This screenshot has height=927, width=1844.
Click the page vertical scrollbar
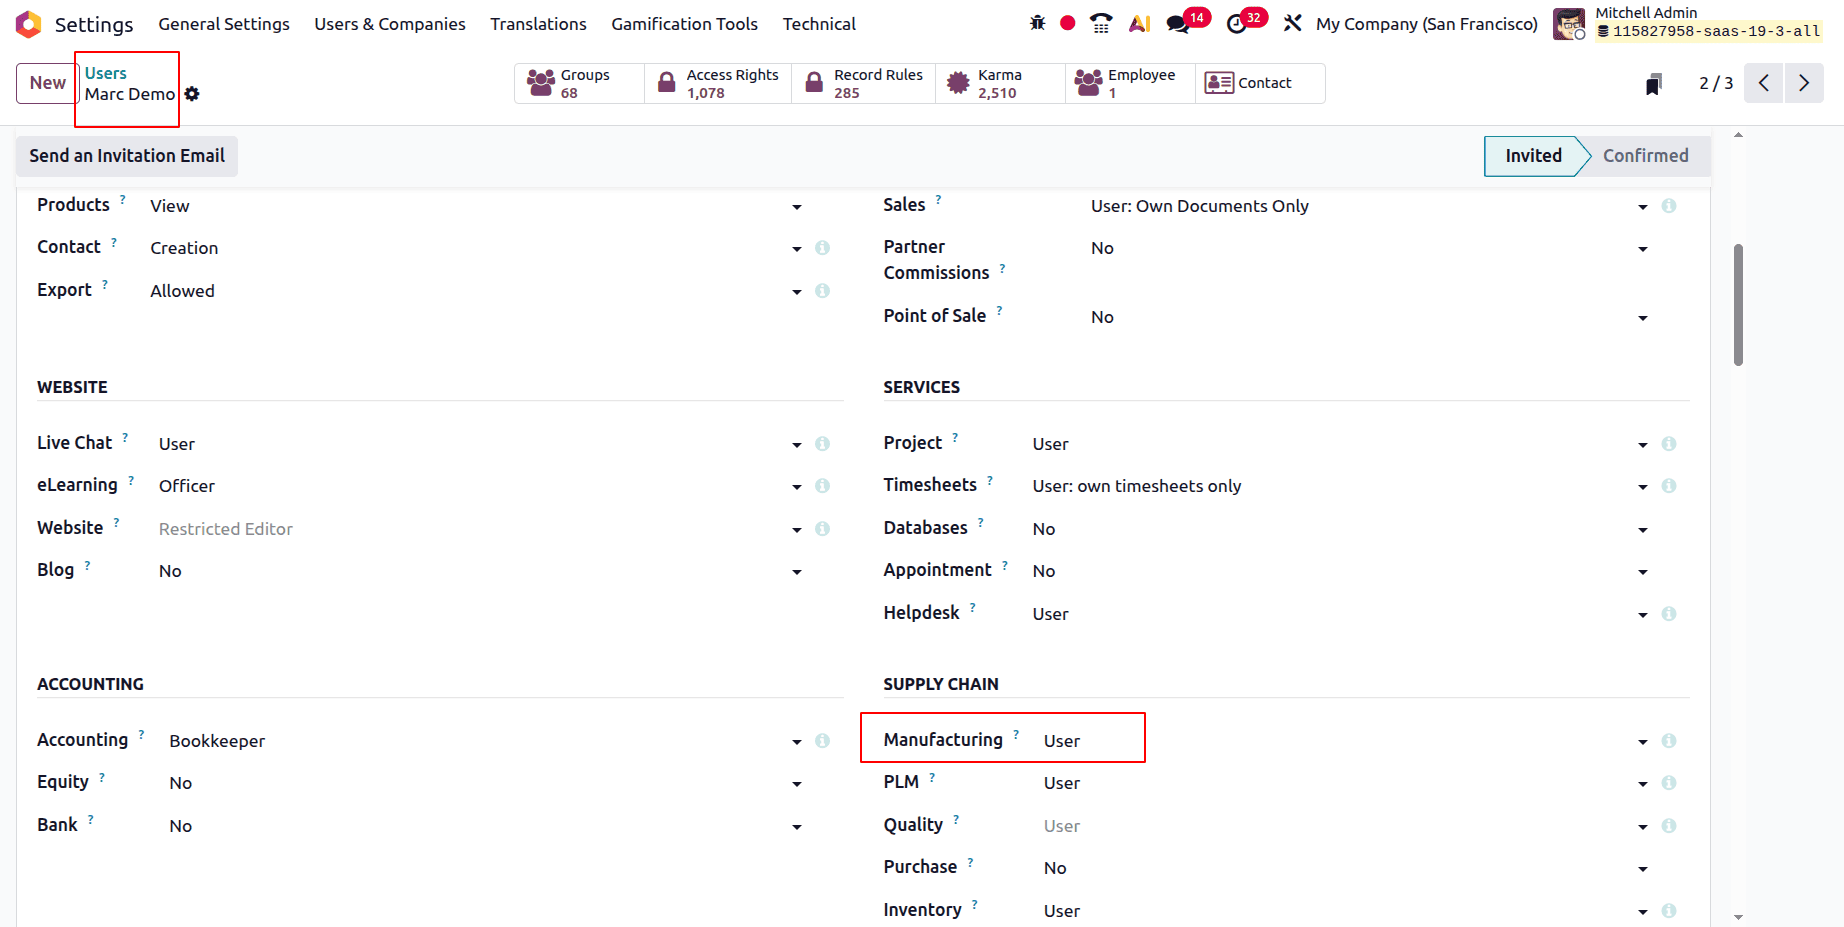point(1738,305)
